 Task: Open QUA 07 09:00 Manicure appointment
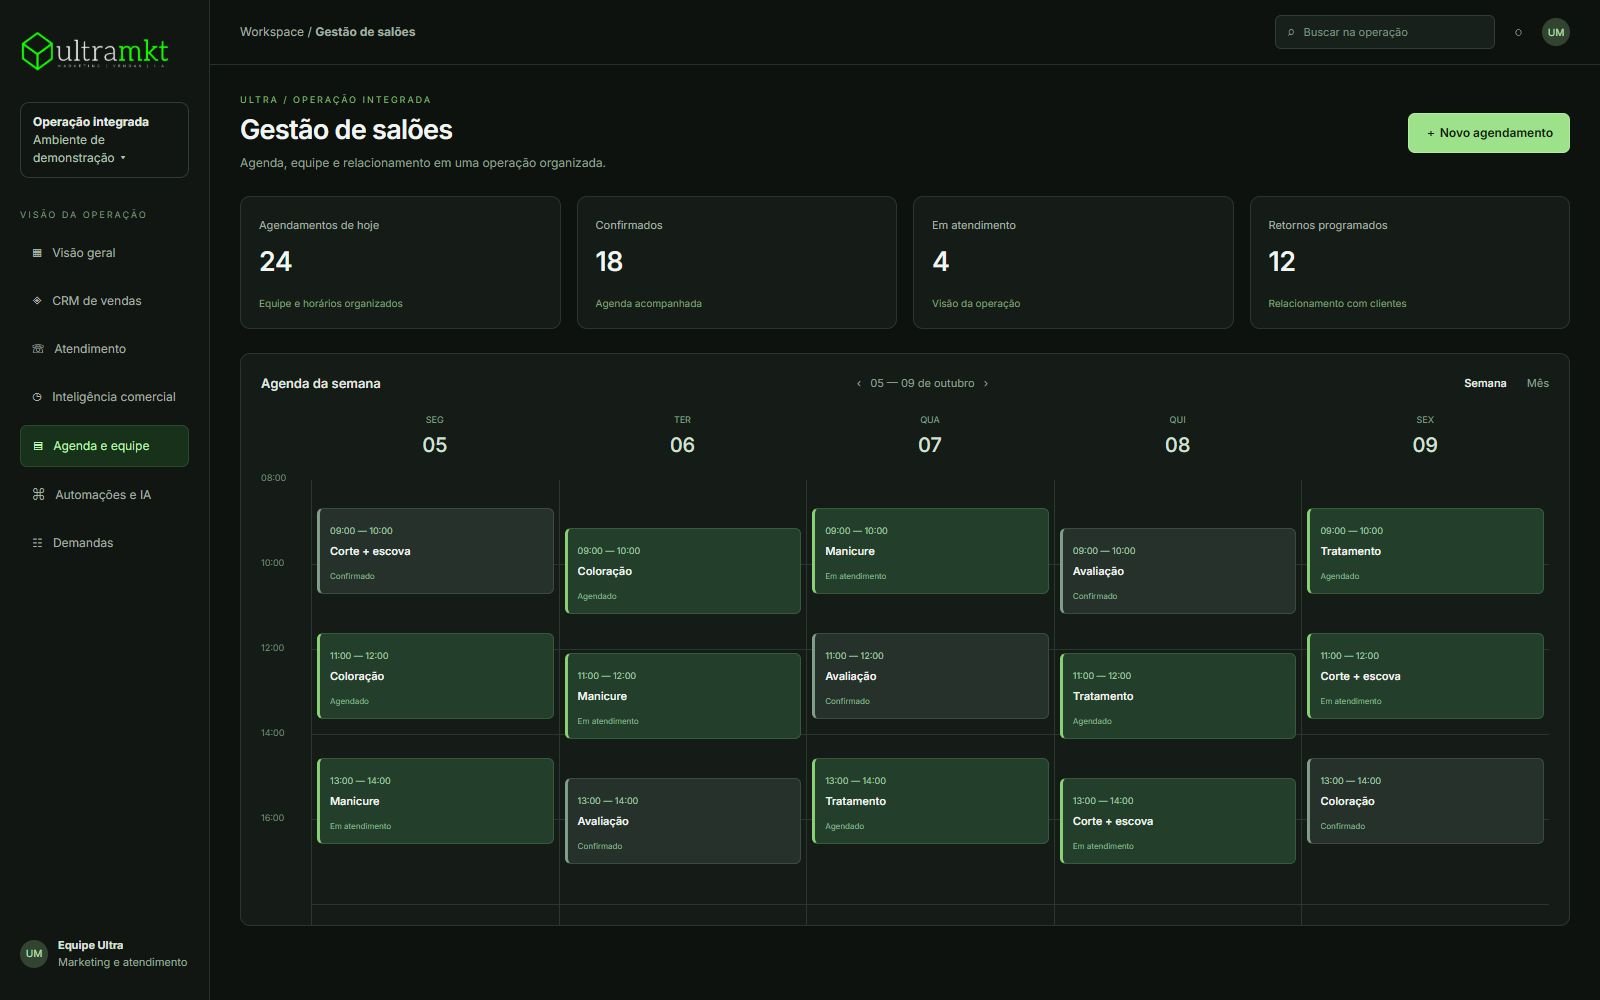(930, 551)
